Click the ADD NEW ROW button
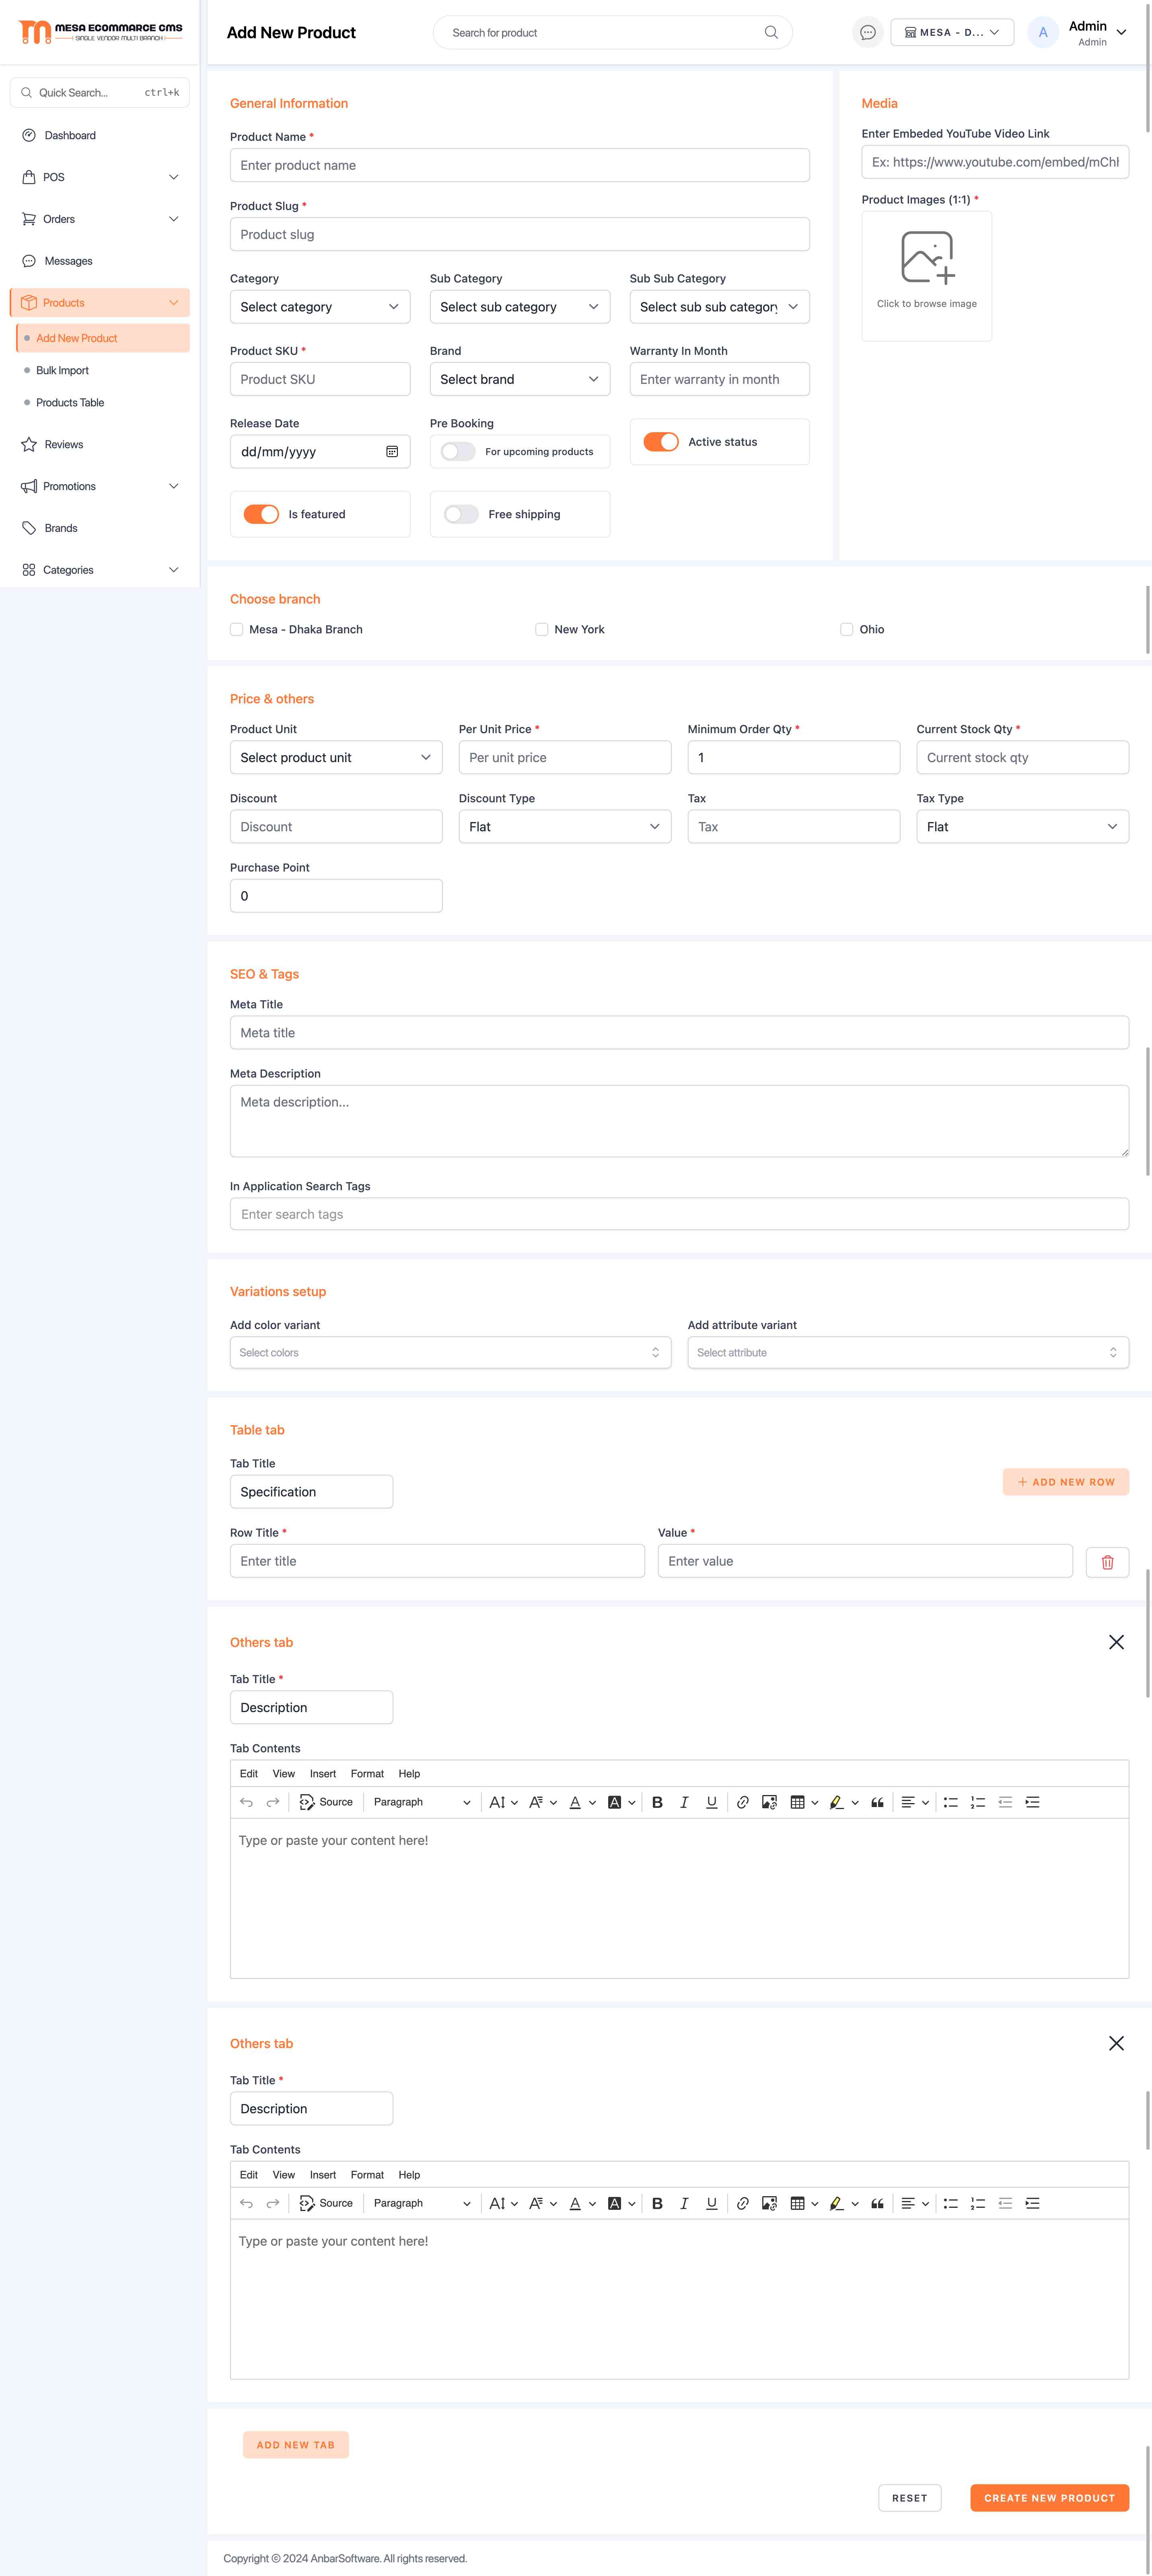This screenshot has width=1152, height=2576. point(1066,1482)
